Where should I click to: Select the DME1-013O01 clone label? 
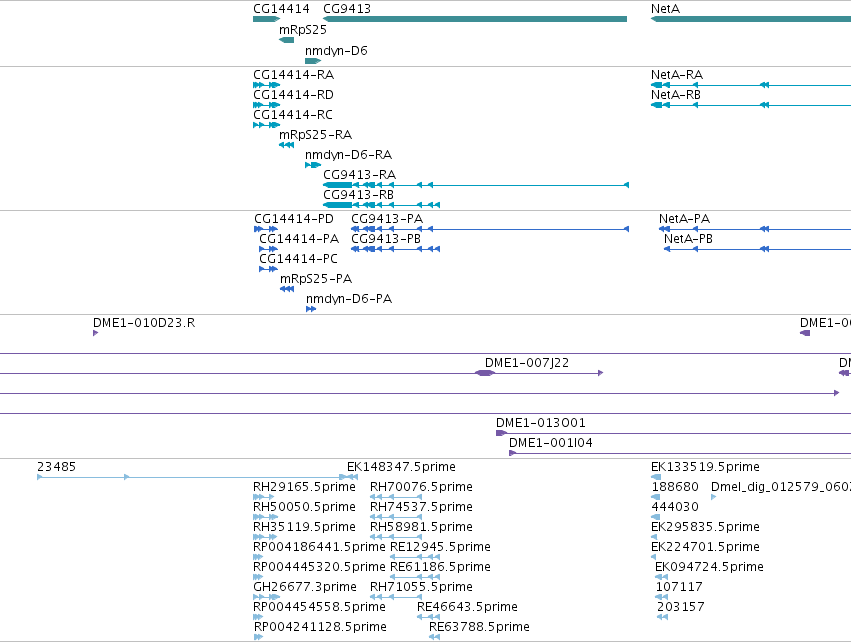pos(541,423)
